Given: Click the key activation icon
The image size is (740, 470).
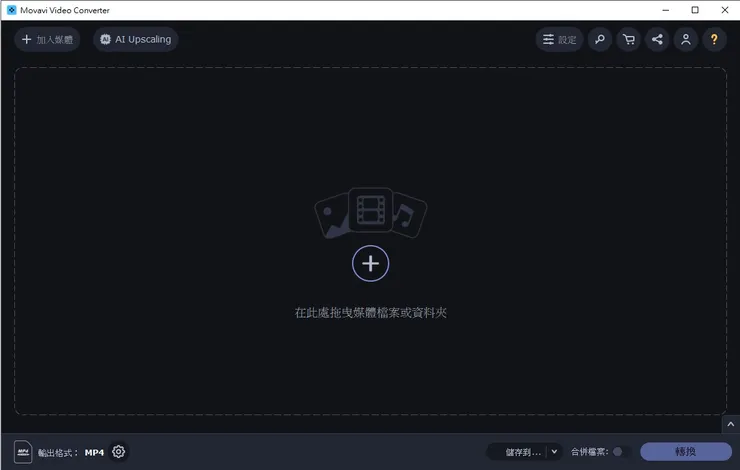Looking at the screenshot, I should [600, 40].
